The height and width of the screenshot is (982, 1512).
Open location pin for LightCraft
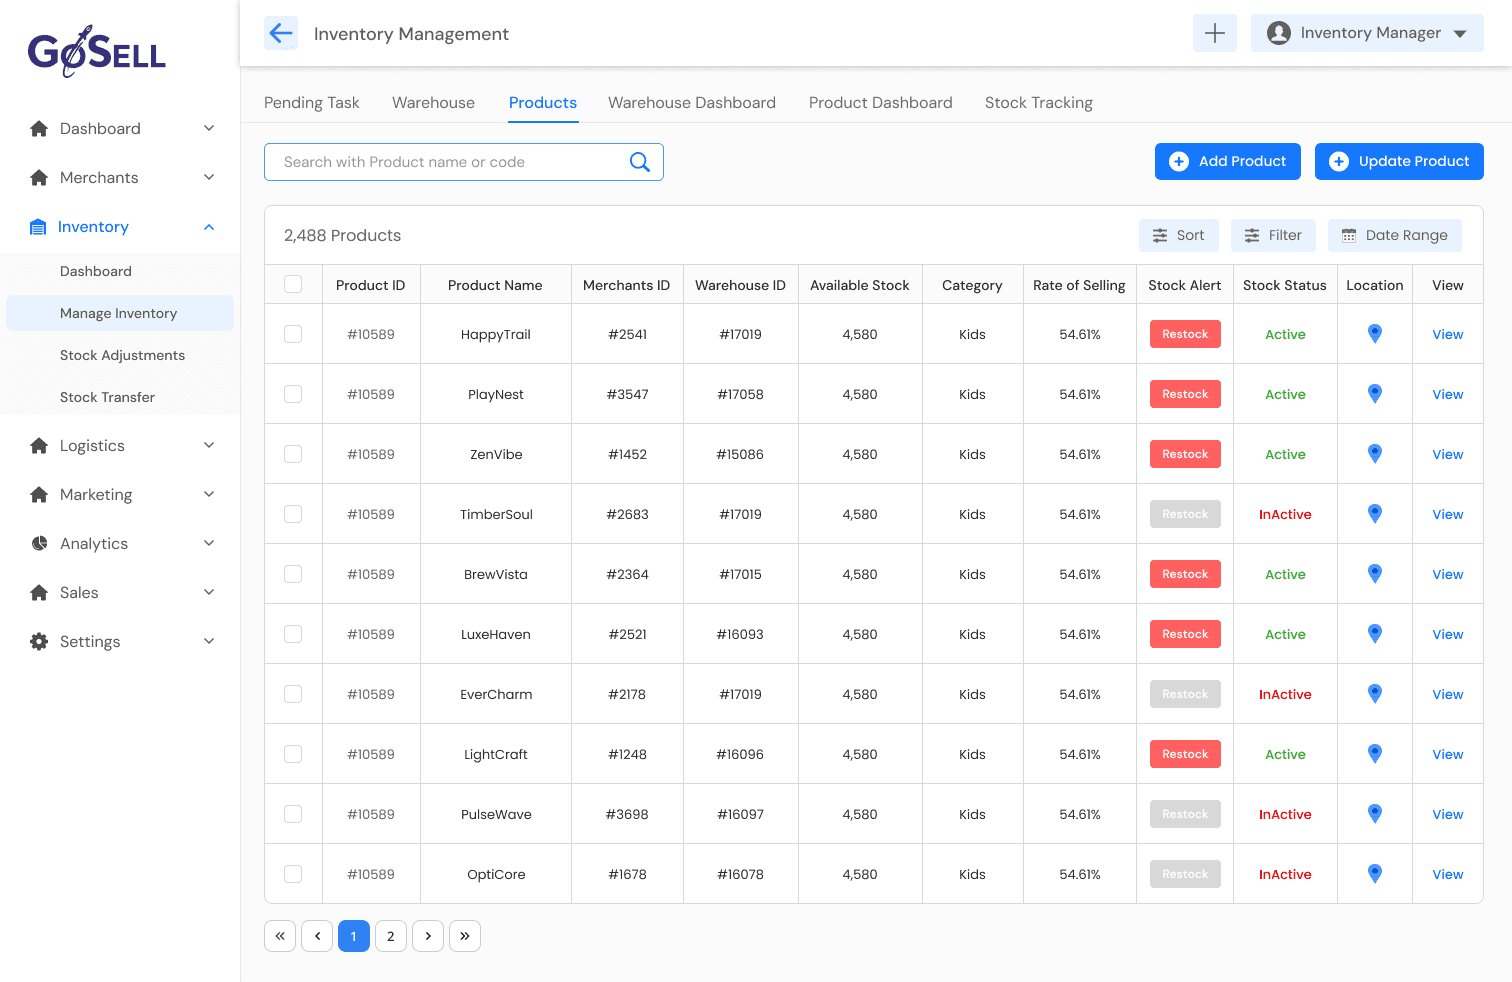point(1375,754)
